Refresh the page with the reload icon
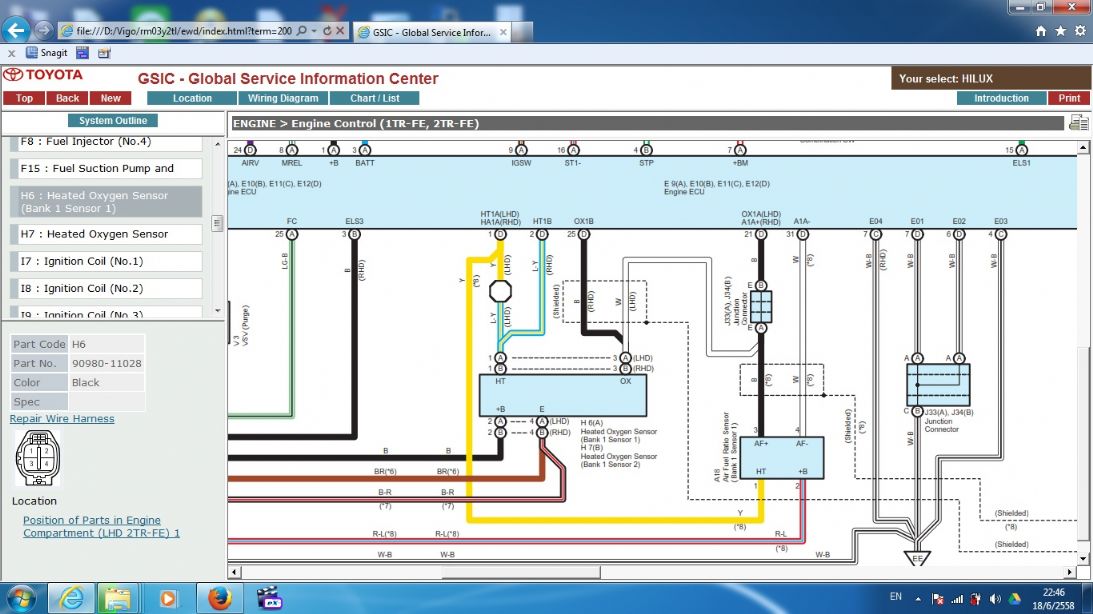 click(327, 32)
